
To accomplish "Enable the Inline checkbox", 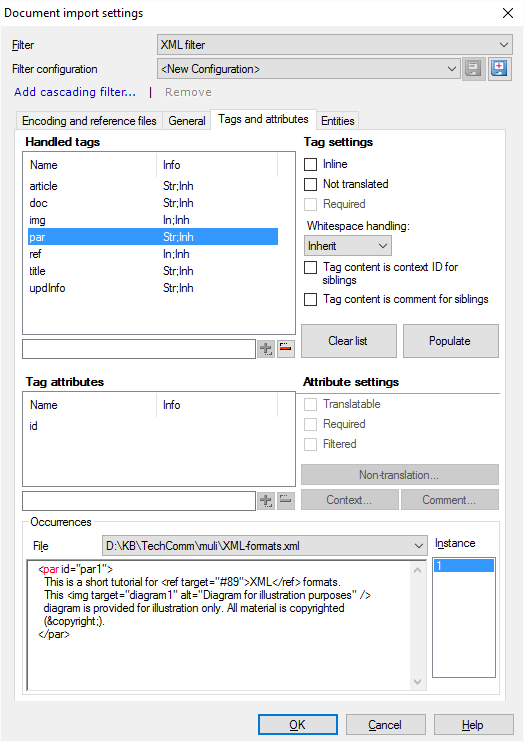I will 311,164.
